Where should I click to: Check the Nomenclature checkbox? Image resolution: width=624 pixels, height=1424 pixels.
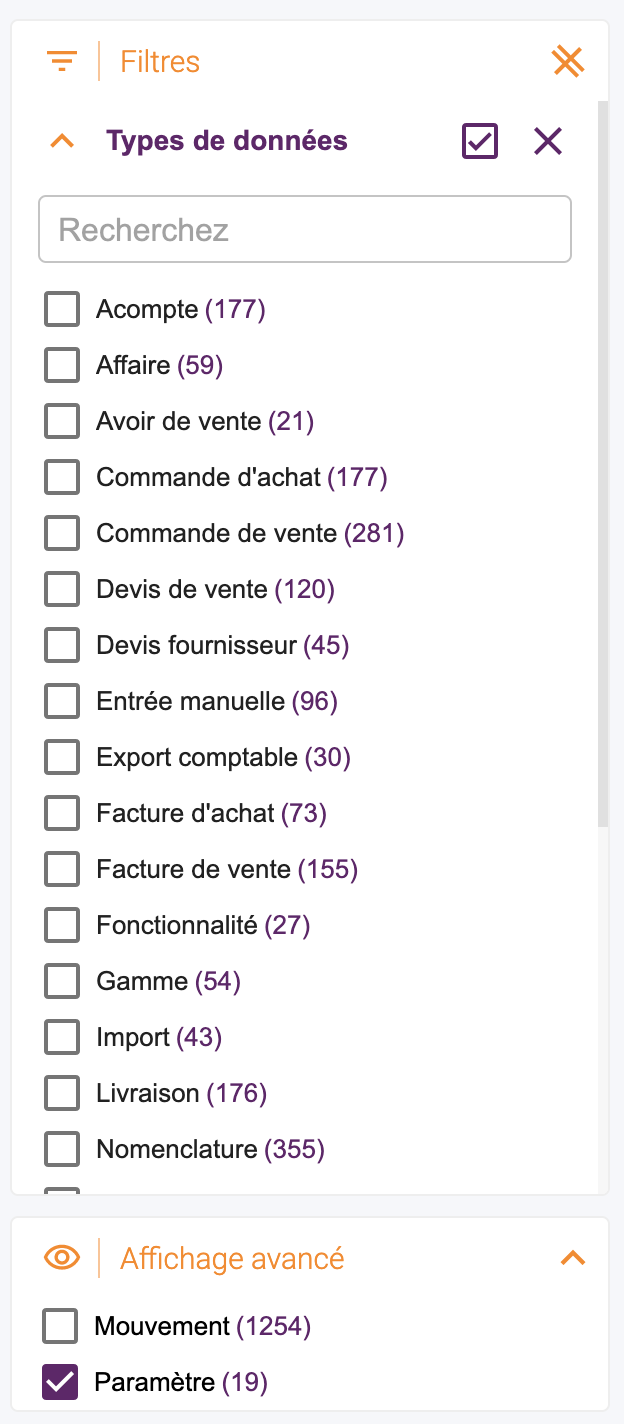pos(62,1150)
